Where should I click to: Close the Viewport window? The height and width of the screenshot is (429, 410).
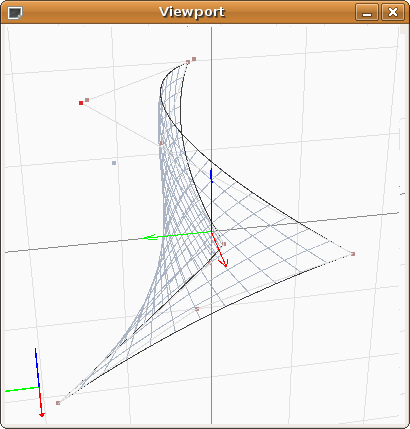(393, 13)
